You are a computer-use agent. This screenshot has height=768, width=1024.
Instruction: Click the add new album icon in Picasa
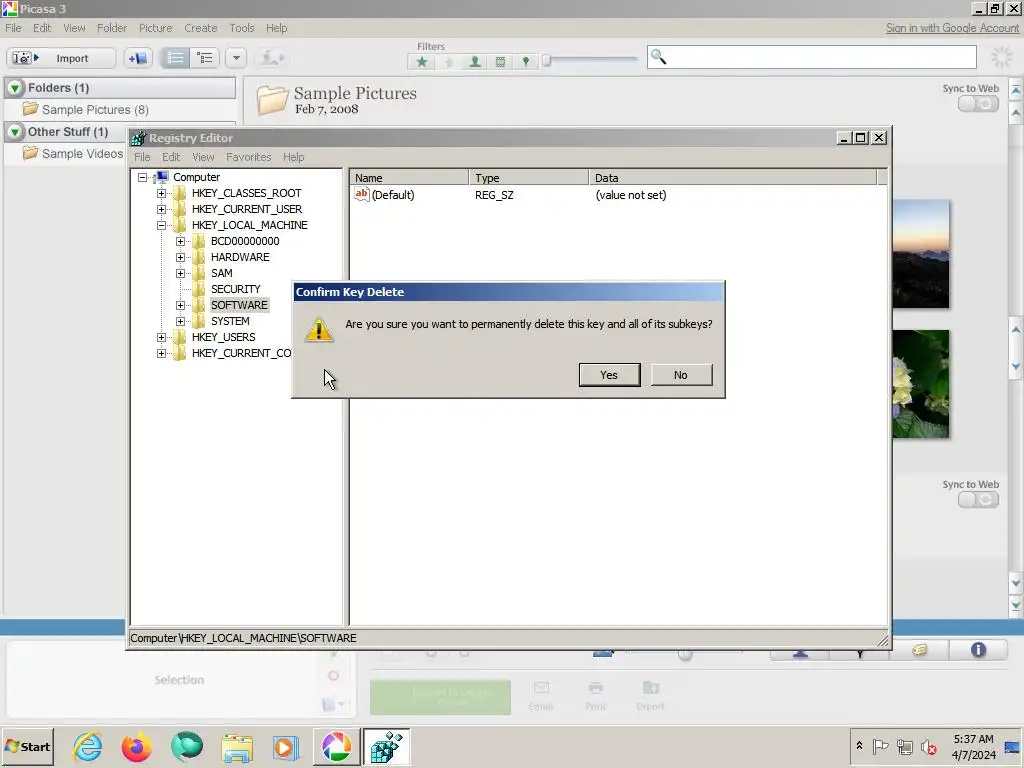coord(138,58)
